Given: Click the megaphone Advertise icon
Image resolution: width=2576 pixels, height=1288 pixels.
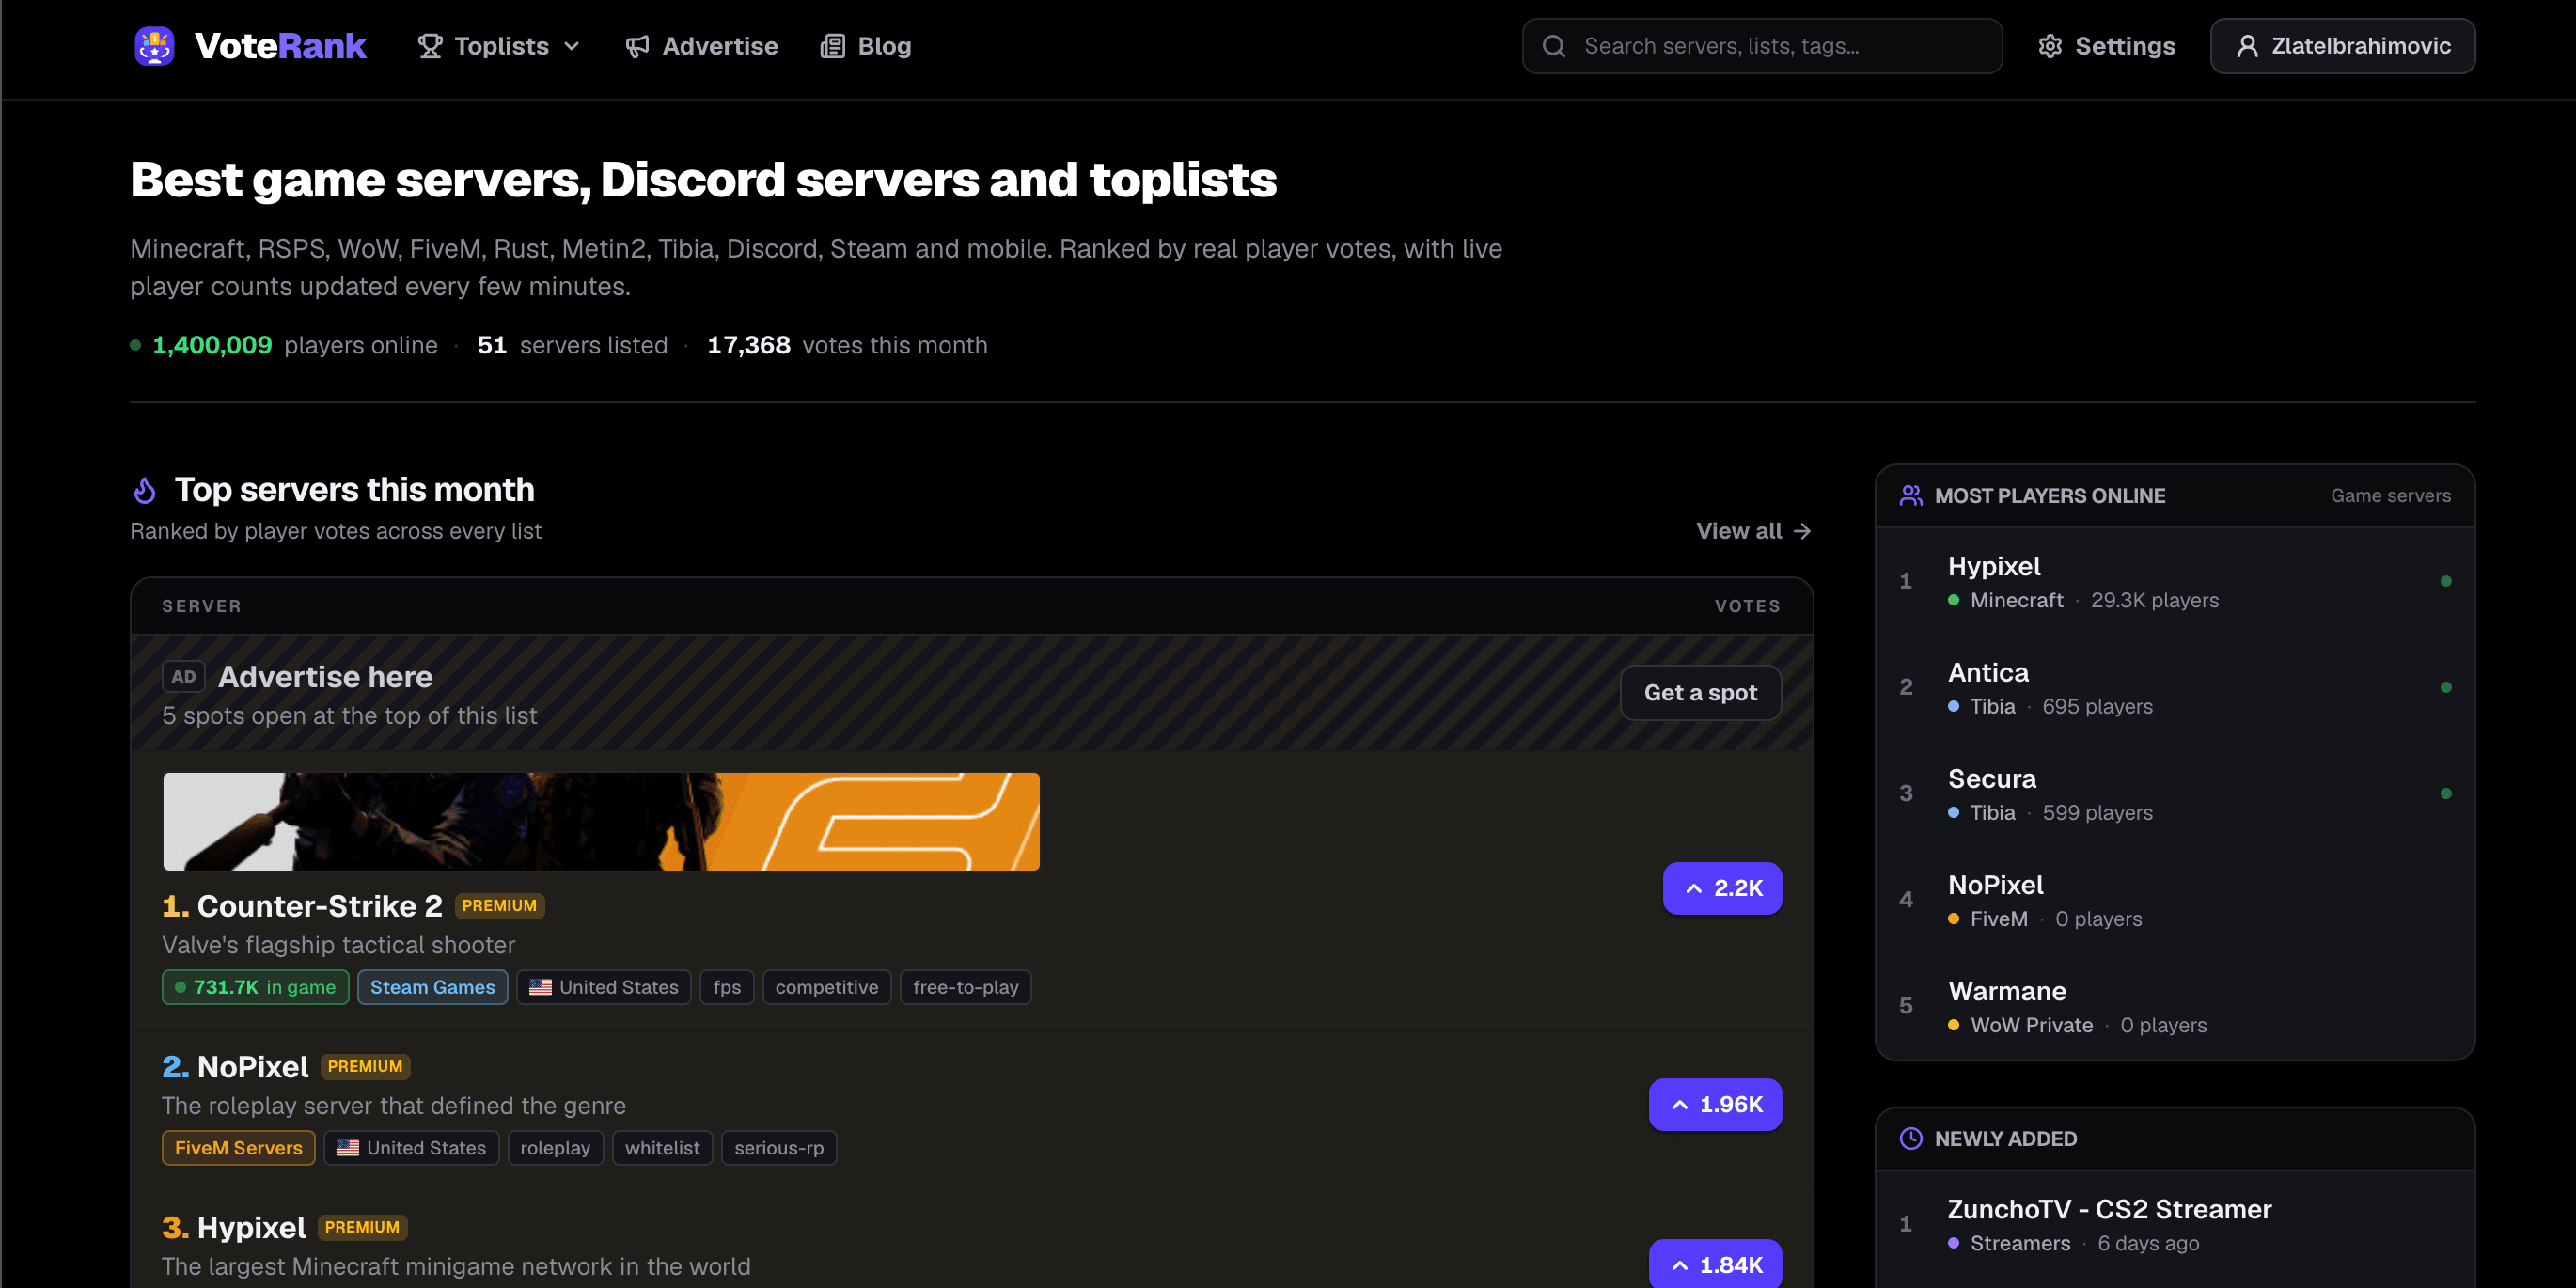Looking at the screenshot, I should 637,46.
